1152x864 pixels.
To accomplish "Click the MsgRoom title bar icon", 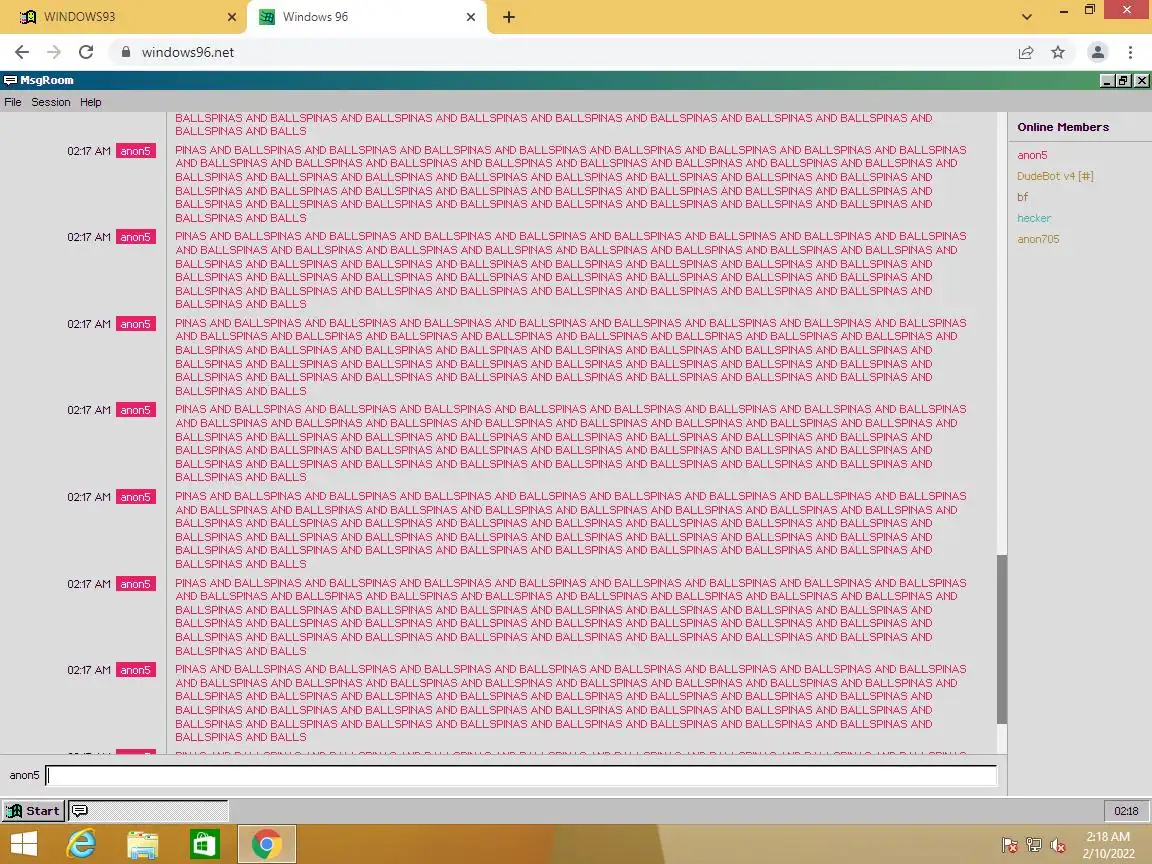I will click(10, 80).
